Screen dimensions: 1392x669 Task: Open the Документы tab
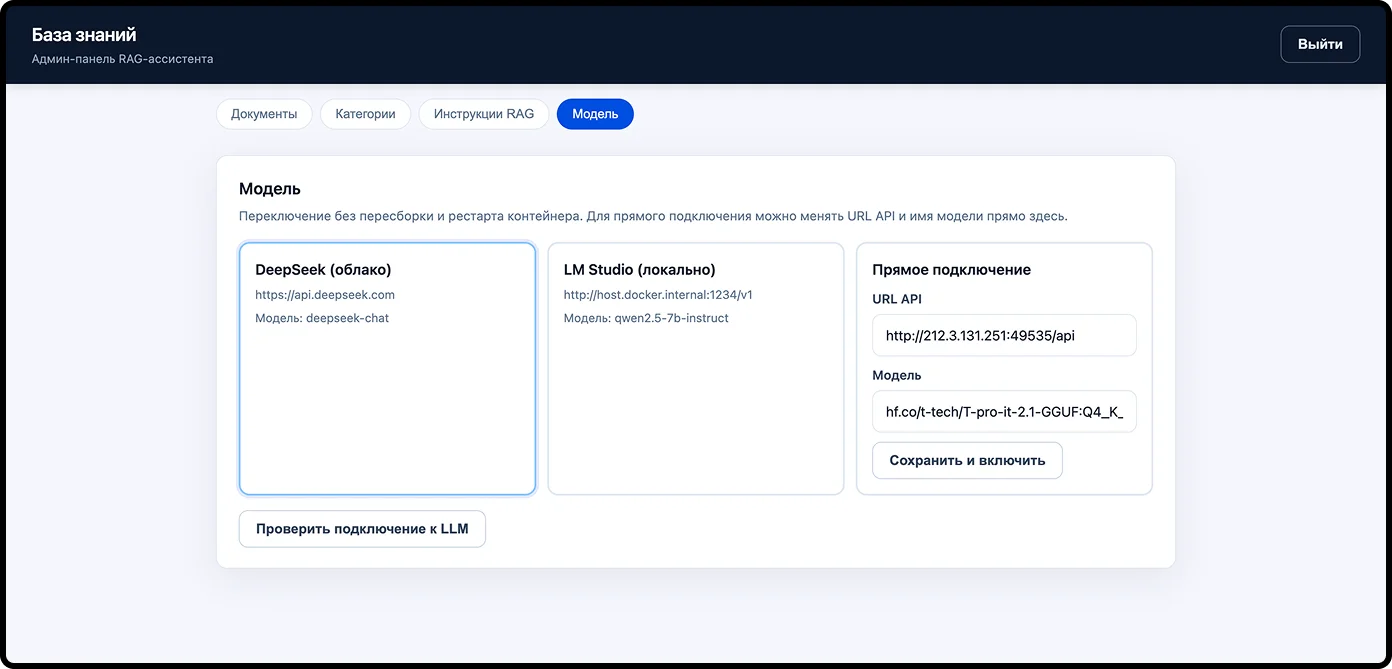[264, 114]
